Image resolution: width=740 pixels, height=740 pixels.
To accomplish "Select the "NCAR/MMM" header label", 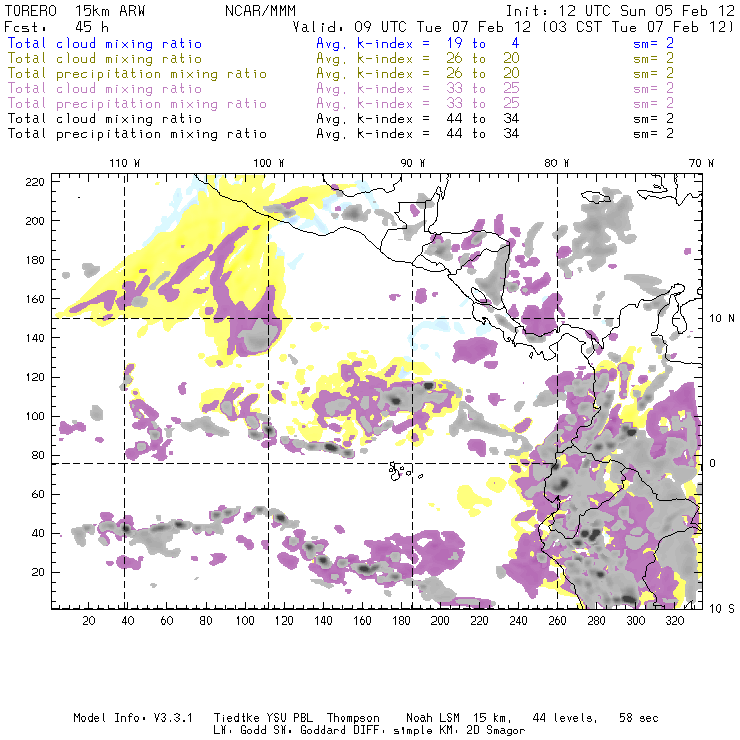I will 260,11.
